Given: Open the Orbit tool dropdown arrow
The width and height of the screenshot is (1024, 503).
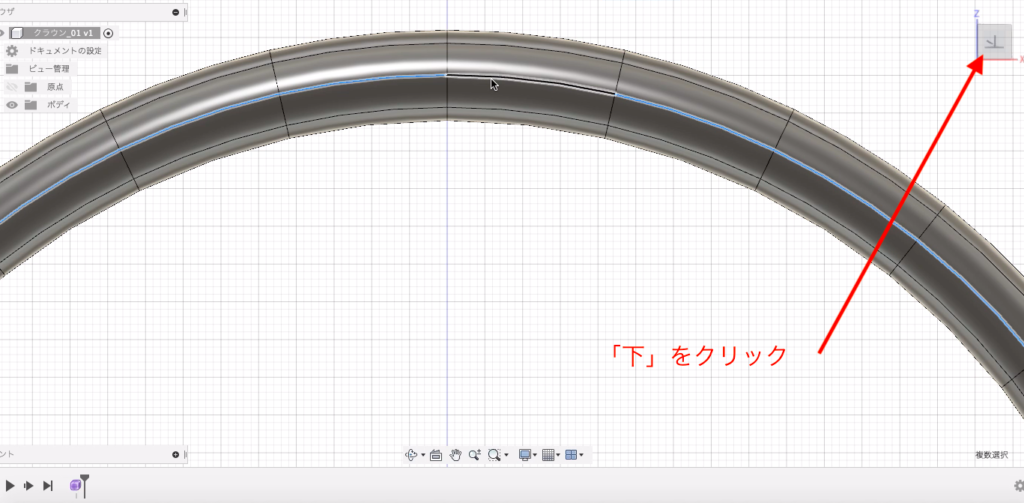Looking at the screenshot, I should pos(423,456).
